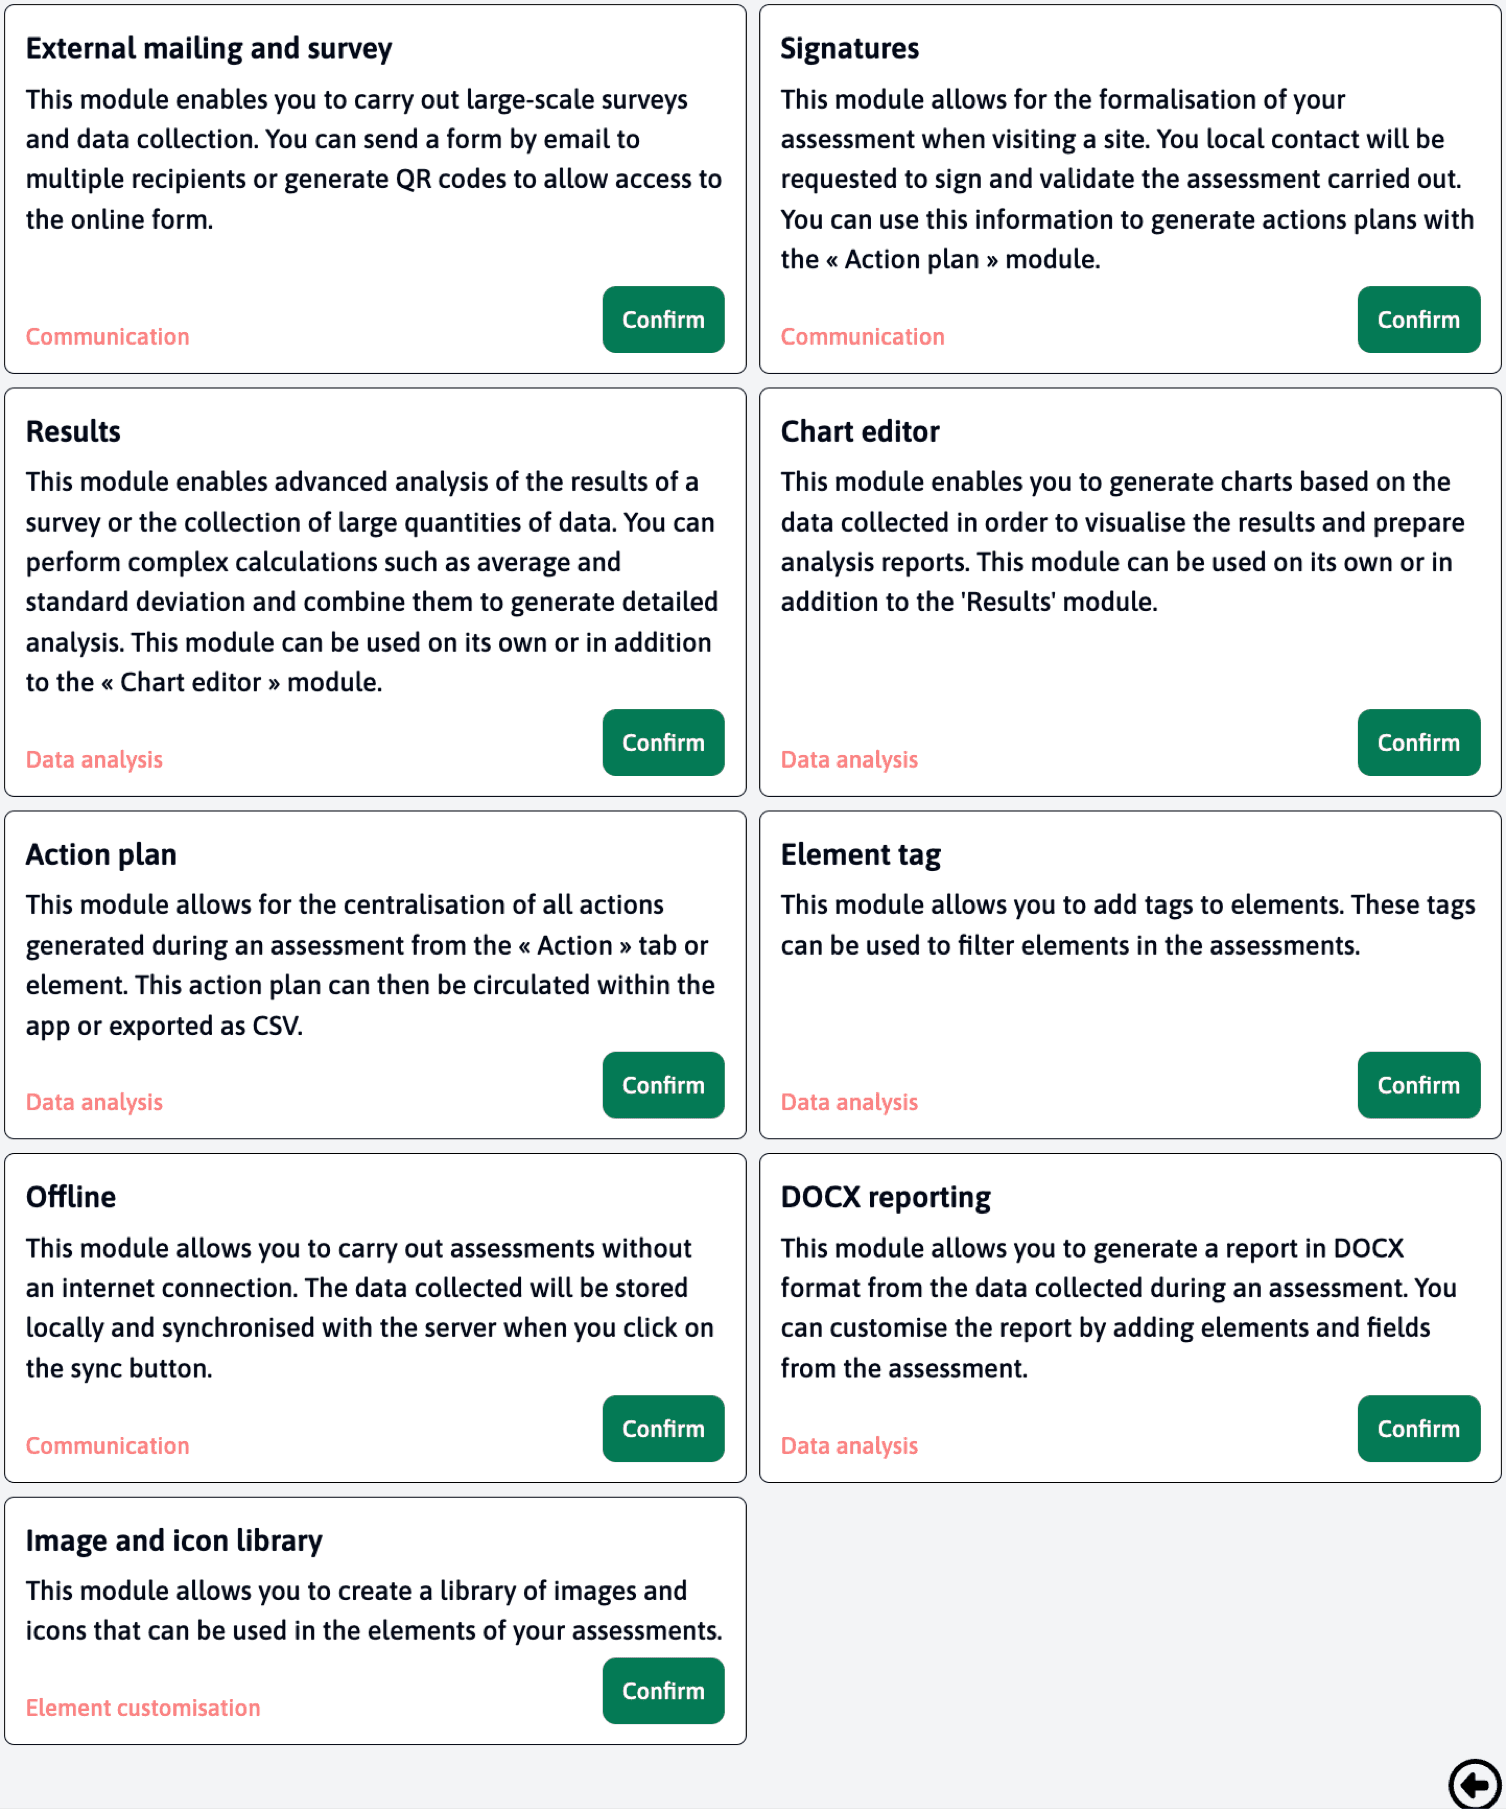This screenshot has height=1810, width=1506.
Task: Click Data analysis tag on Chart editor
Action: point(849,760)
